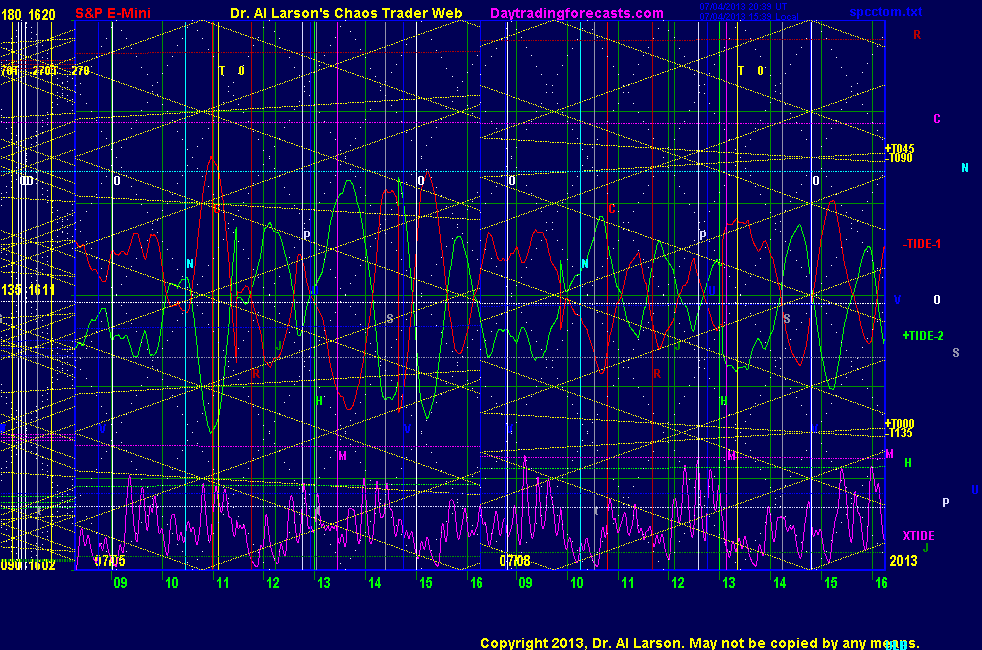Click the +T000 level marker
Image resolution: width=982 pixels, height=650 pixels.
point(900,423)
